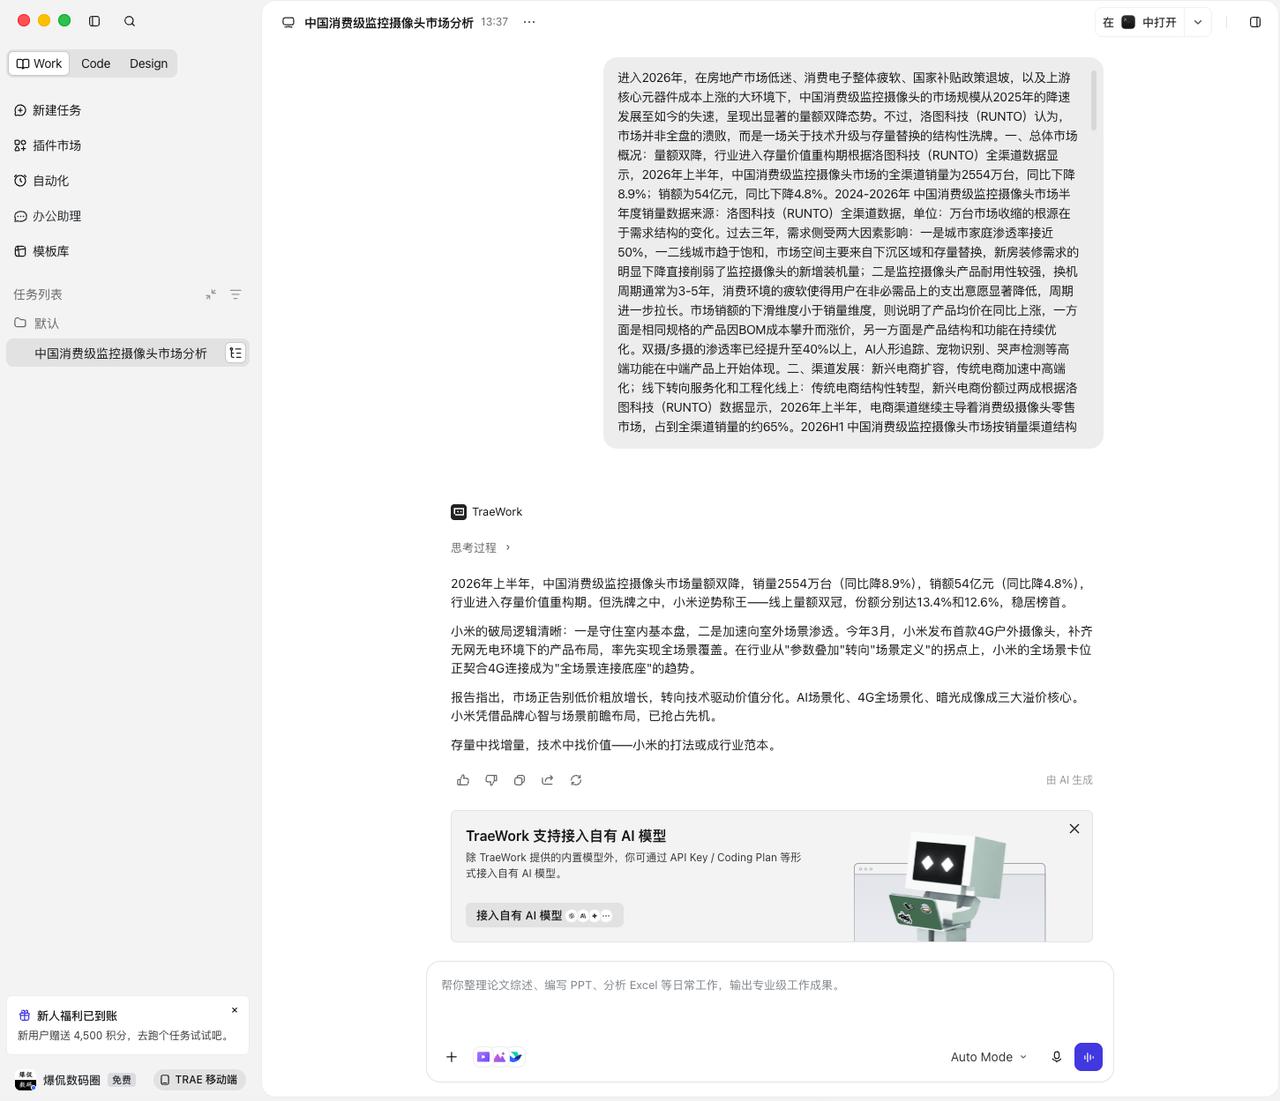Select the 默认 folder in the task list
The image size is (1280, 1101).
(x=127, y=323)
